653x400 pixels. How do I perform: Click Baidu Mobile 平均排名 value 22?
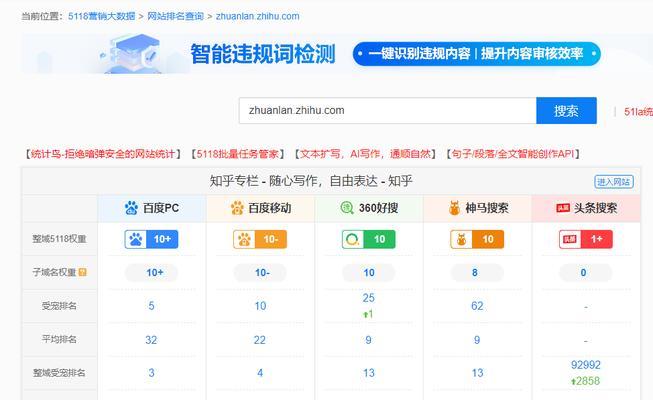pos(260,340)
